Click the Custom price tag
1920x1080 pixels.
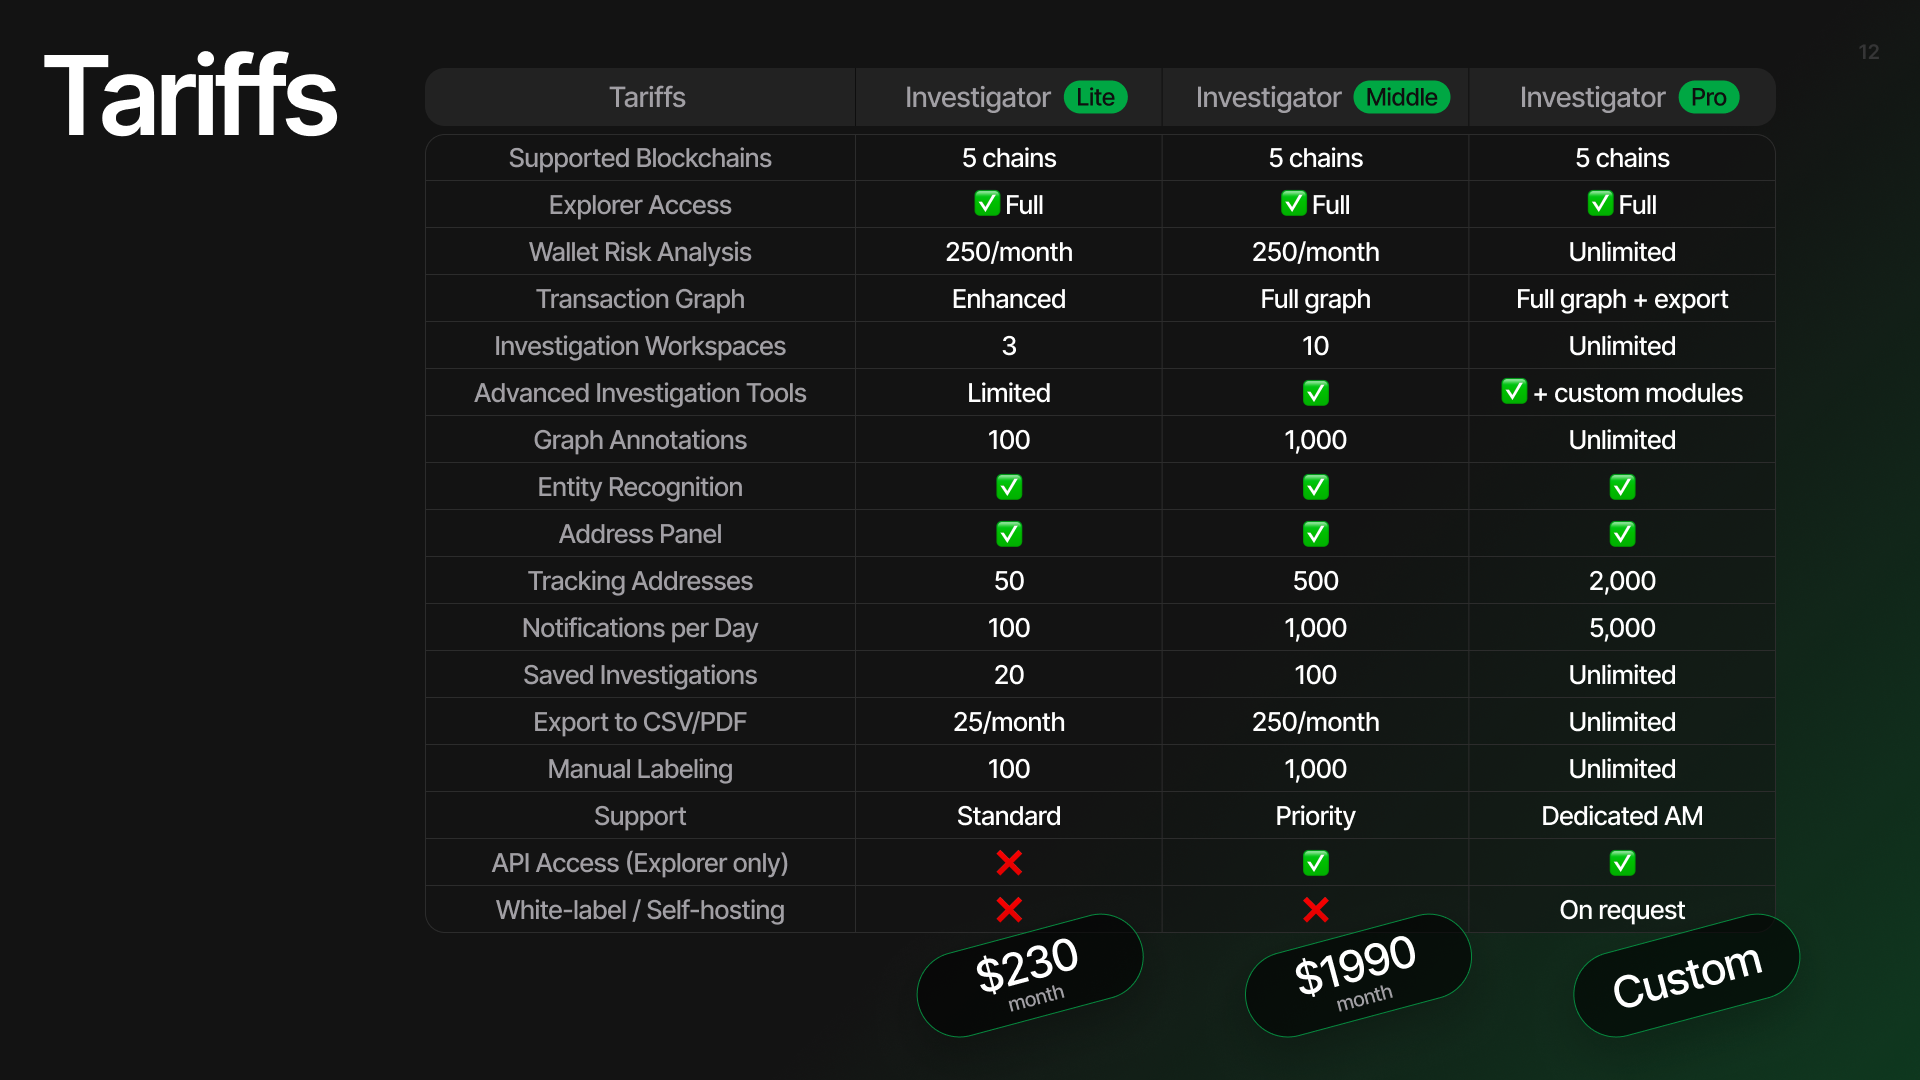[x=1686, y=975]
